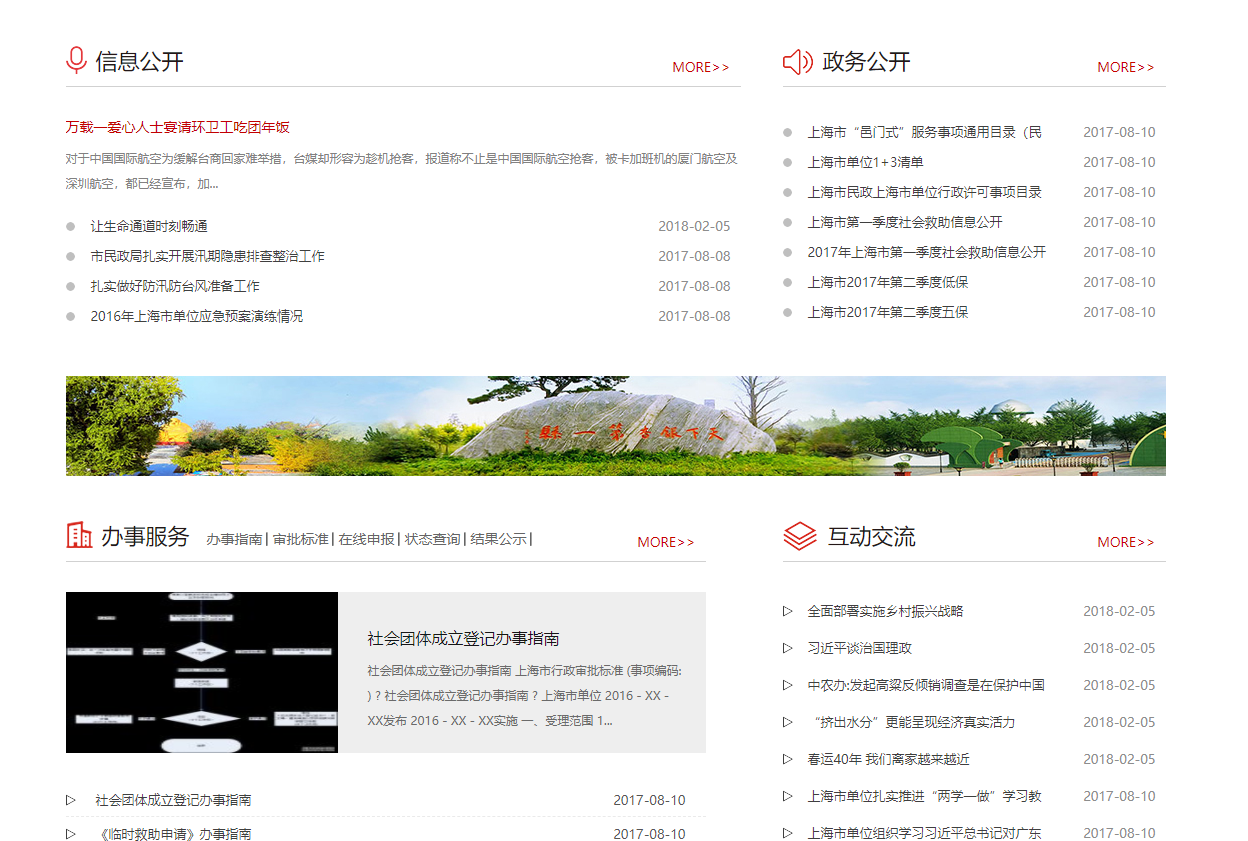Click the flowchart thumbnail in 办事服务
Screen dimensions: 1248x841
(202, 672)
